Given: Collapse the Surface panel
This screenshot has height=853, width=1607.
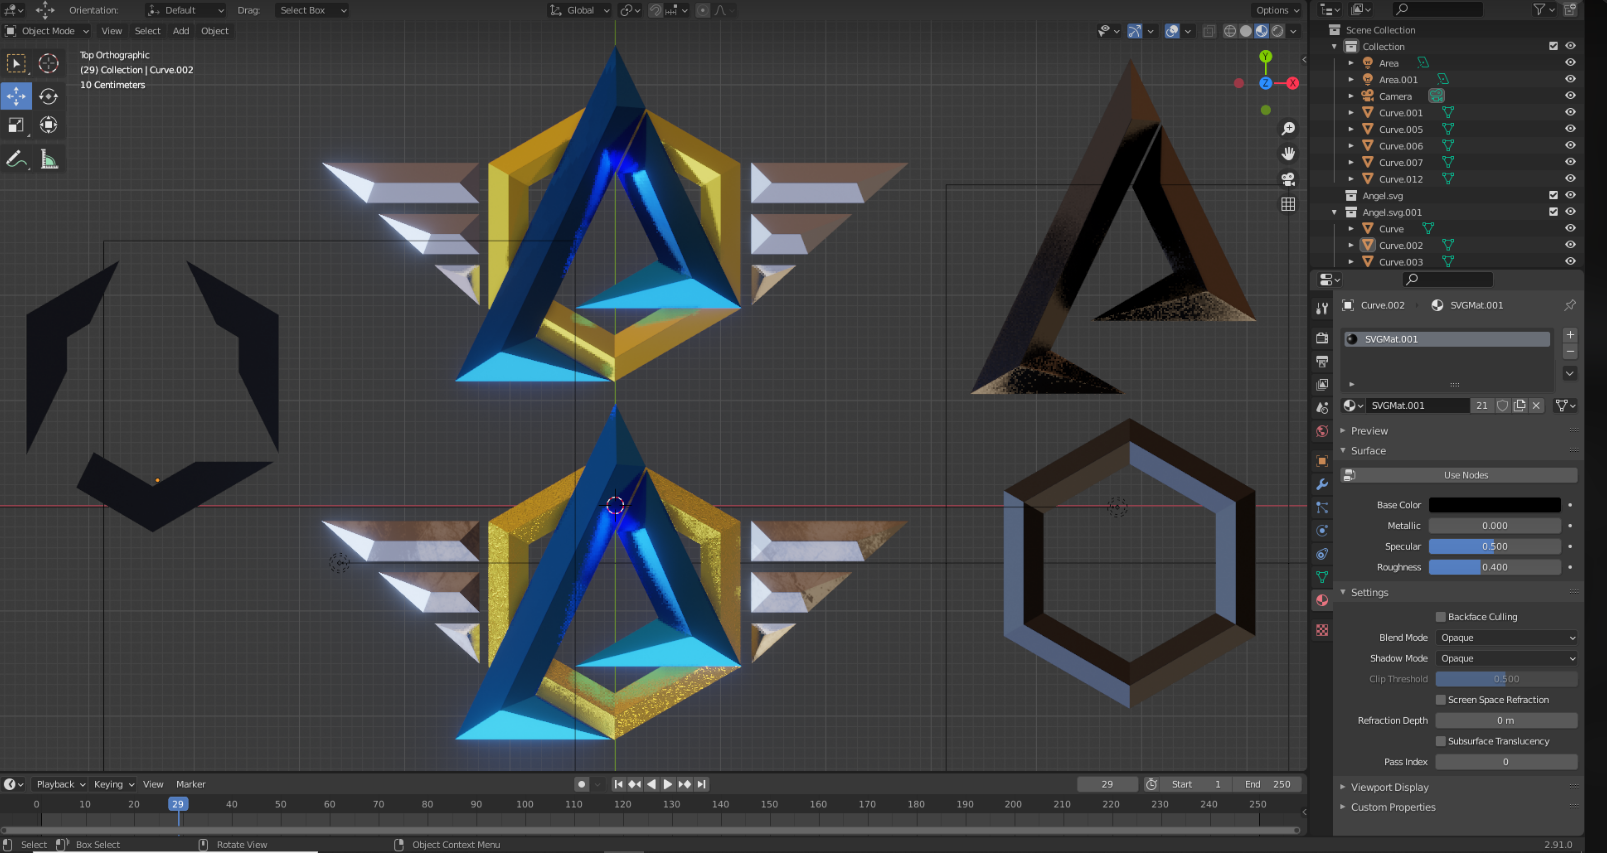Looking at the screenshot, I should click(1368, 451).
